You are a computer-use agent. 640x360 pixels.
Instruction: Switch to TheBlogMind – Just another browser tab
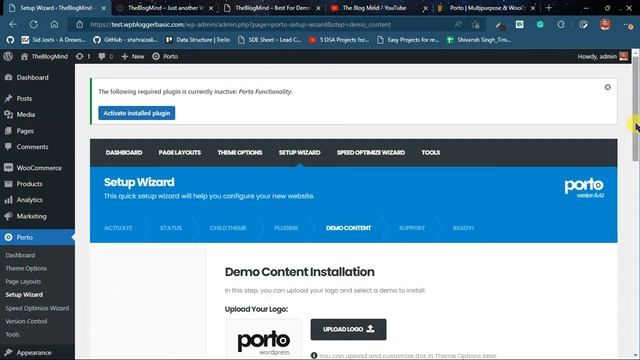(x=165, y=8)
